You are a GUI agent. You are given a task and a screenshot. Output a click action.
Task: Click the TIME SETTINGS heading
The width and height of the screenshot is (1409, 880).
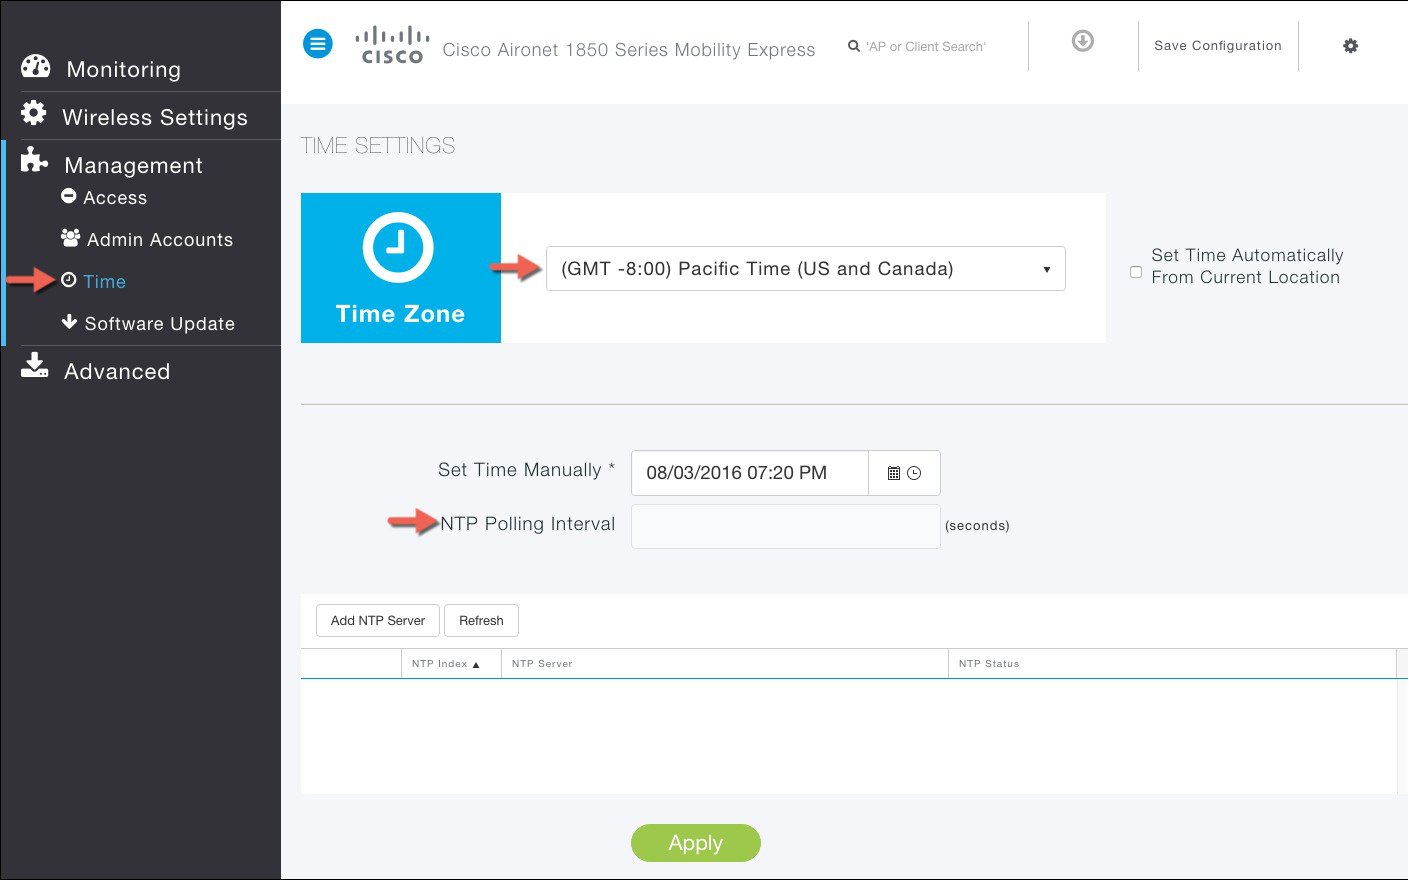[378, 146]
